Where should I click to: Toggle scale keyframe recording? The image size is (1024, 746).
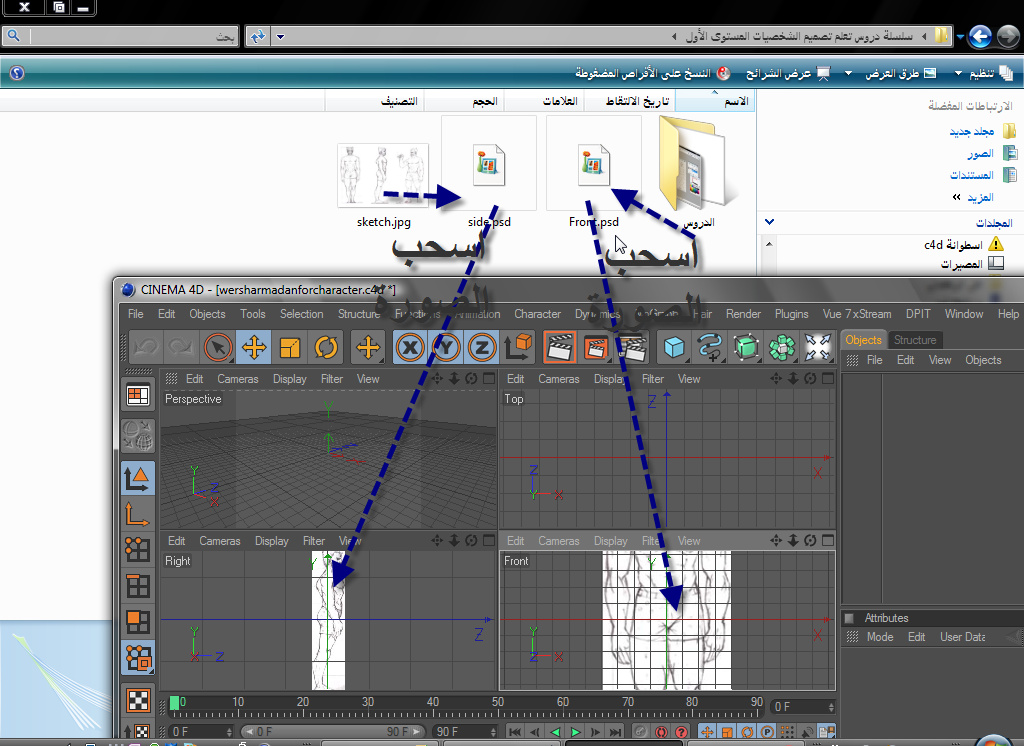tap(727, 732)
